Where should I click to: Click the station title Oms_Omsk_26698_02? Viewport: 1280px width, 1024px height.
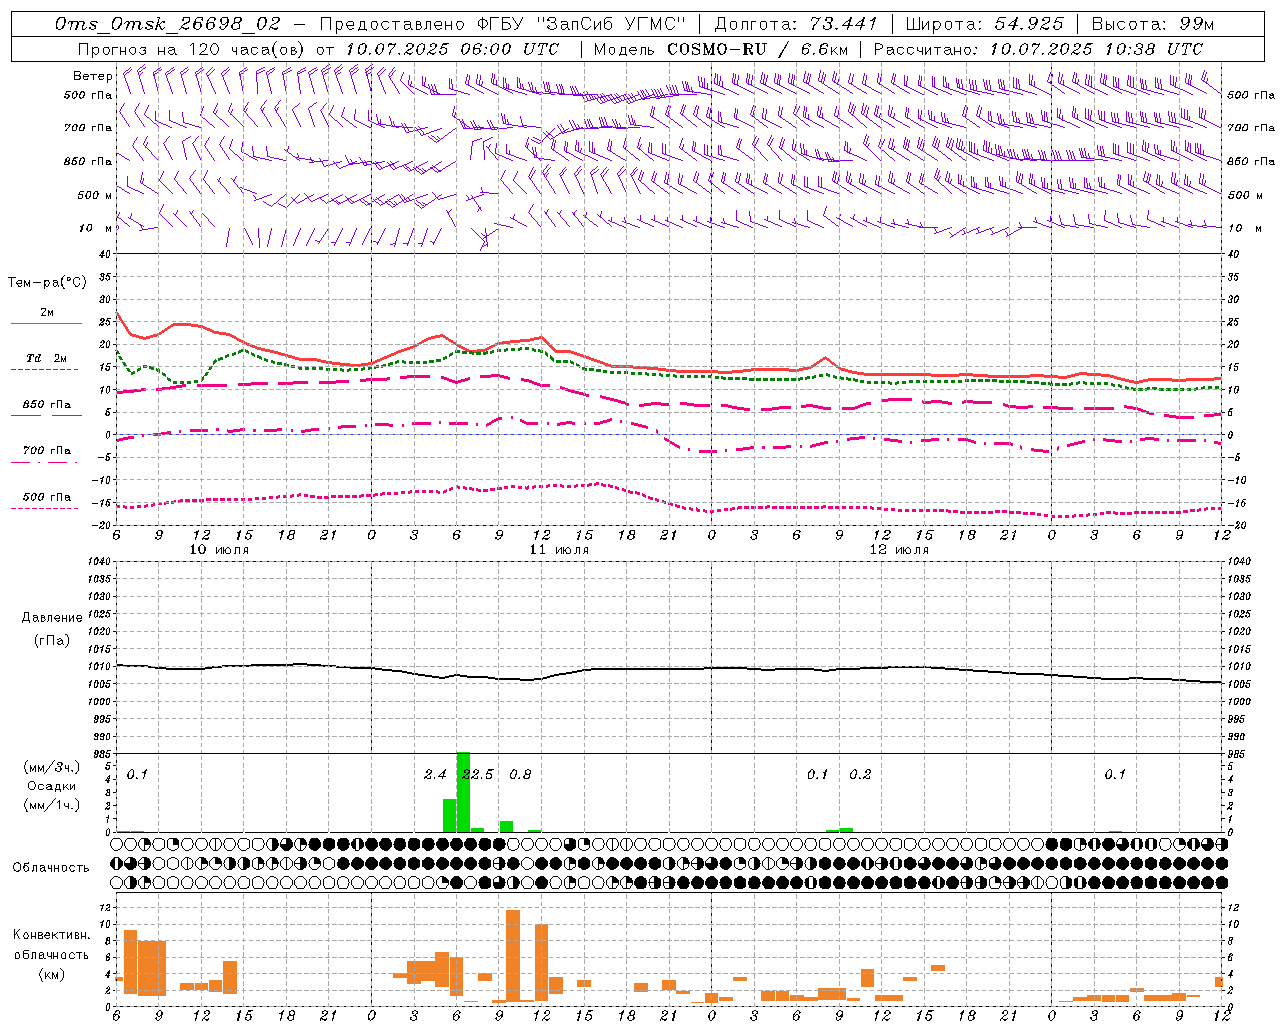point(167,24)
